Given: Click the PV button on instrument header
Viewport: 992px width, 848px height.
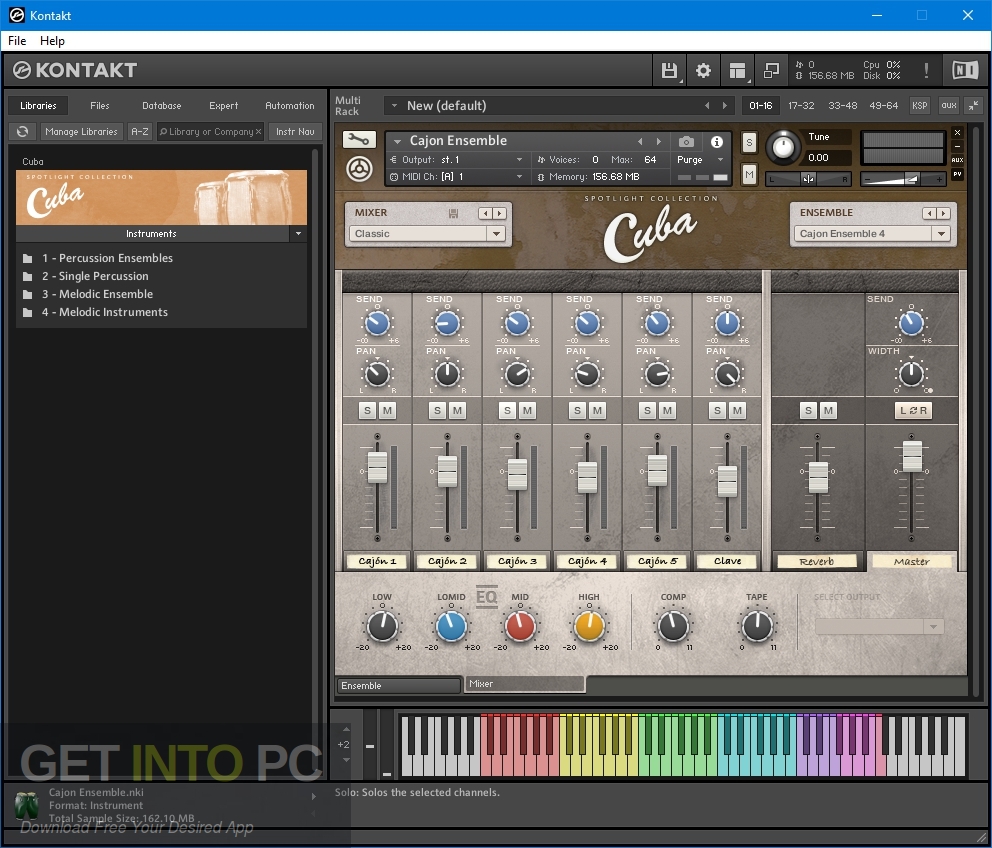Looking at the screenshot, I should tap(957, 174).
